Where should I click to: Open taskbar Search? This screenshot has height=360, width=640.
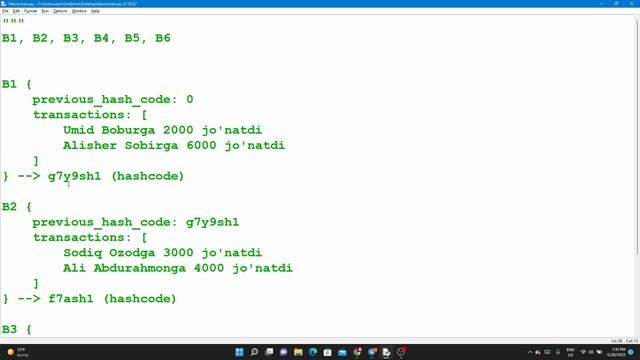[x=254, y=352]
